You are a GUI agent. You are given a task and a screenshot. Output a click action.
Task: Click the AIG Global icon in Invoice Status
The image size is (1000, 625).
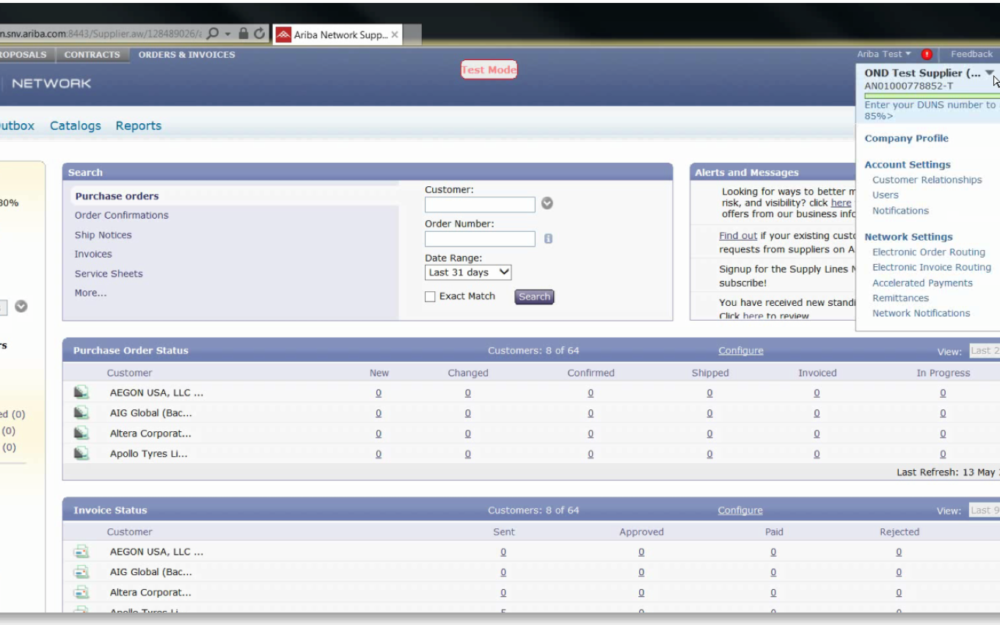point(81,572)
